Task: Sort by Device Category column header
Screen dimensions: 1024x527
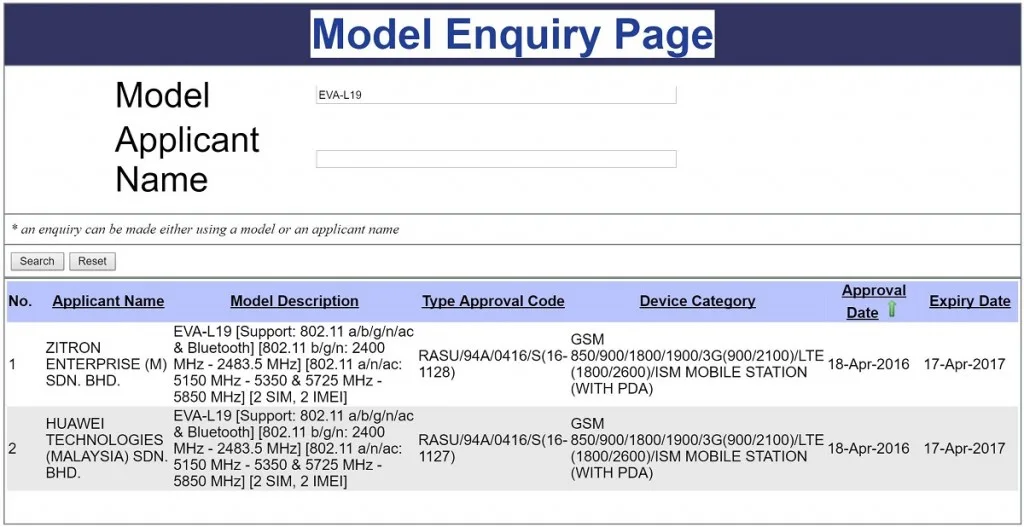Action: pos(697,301)
